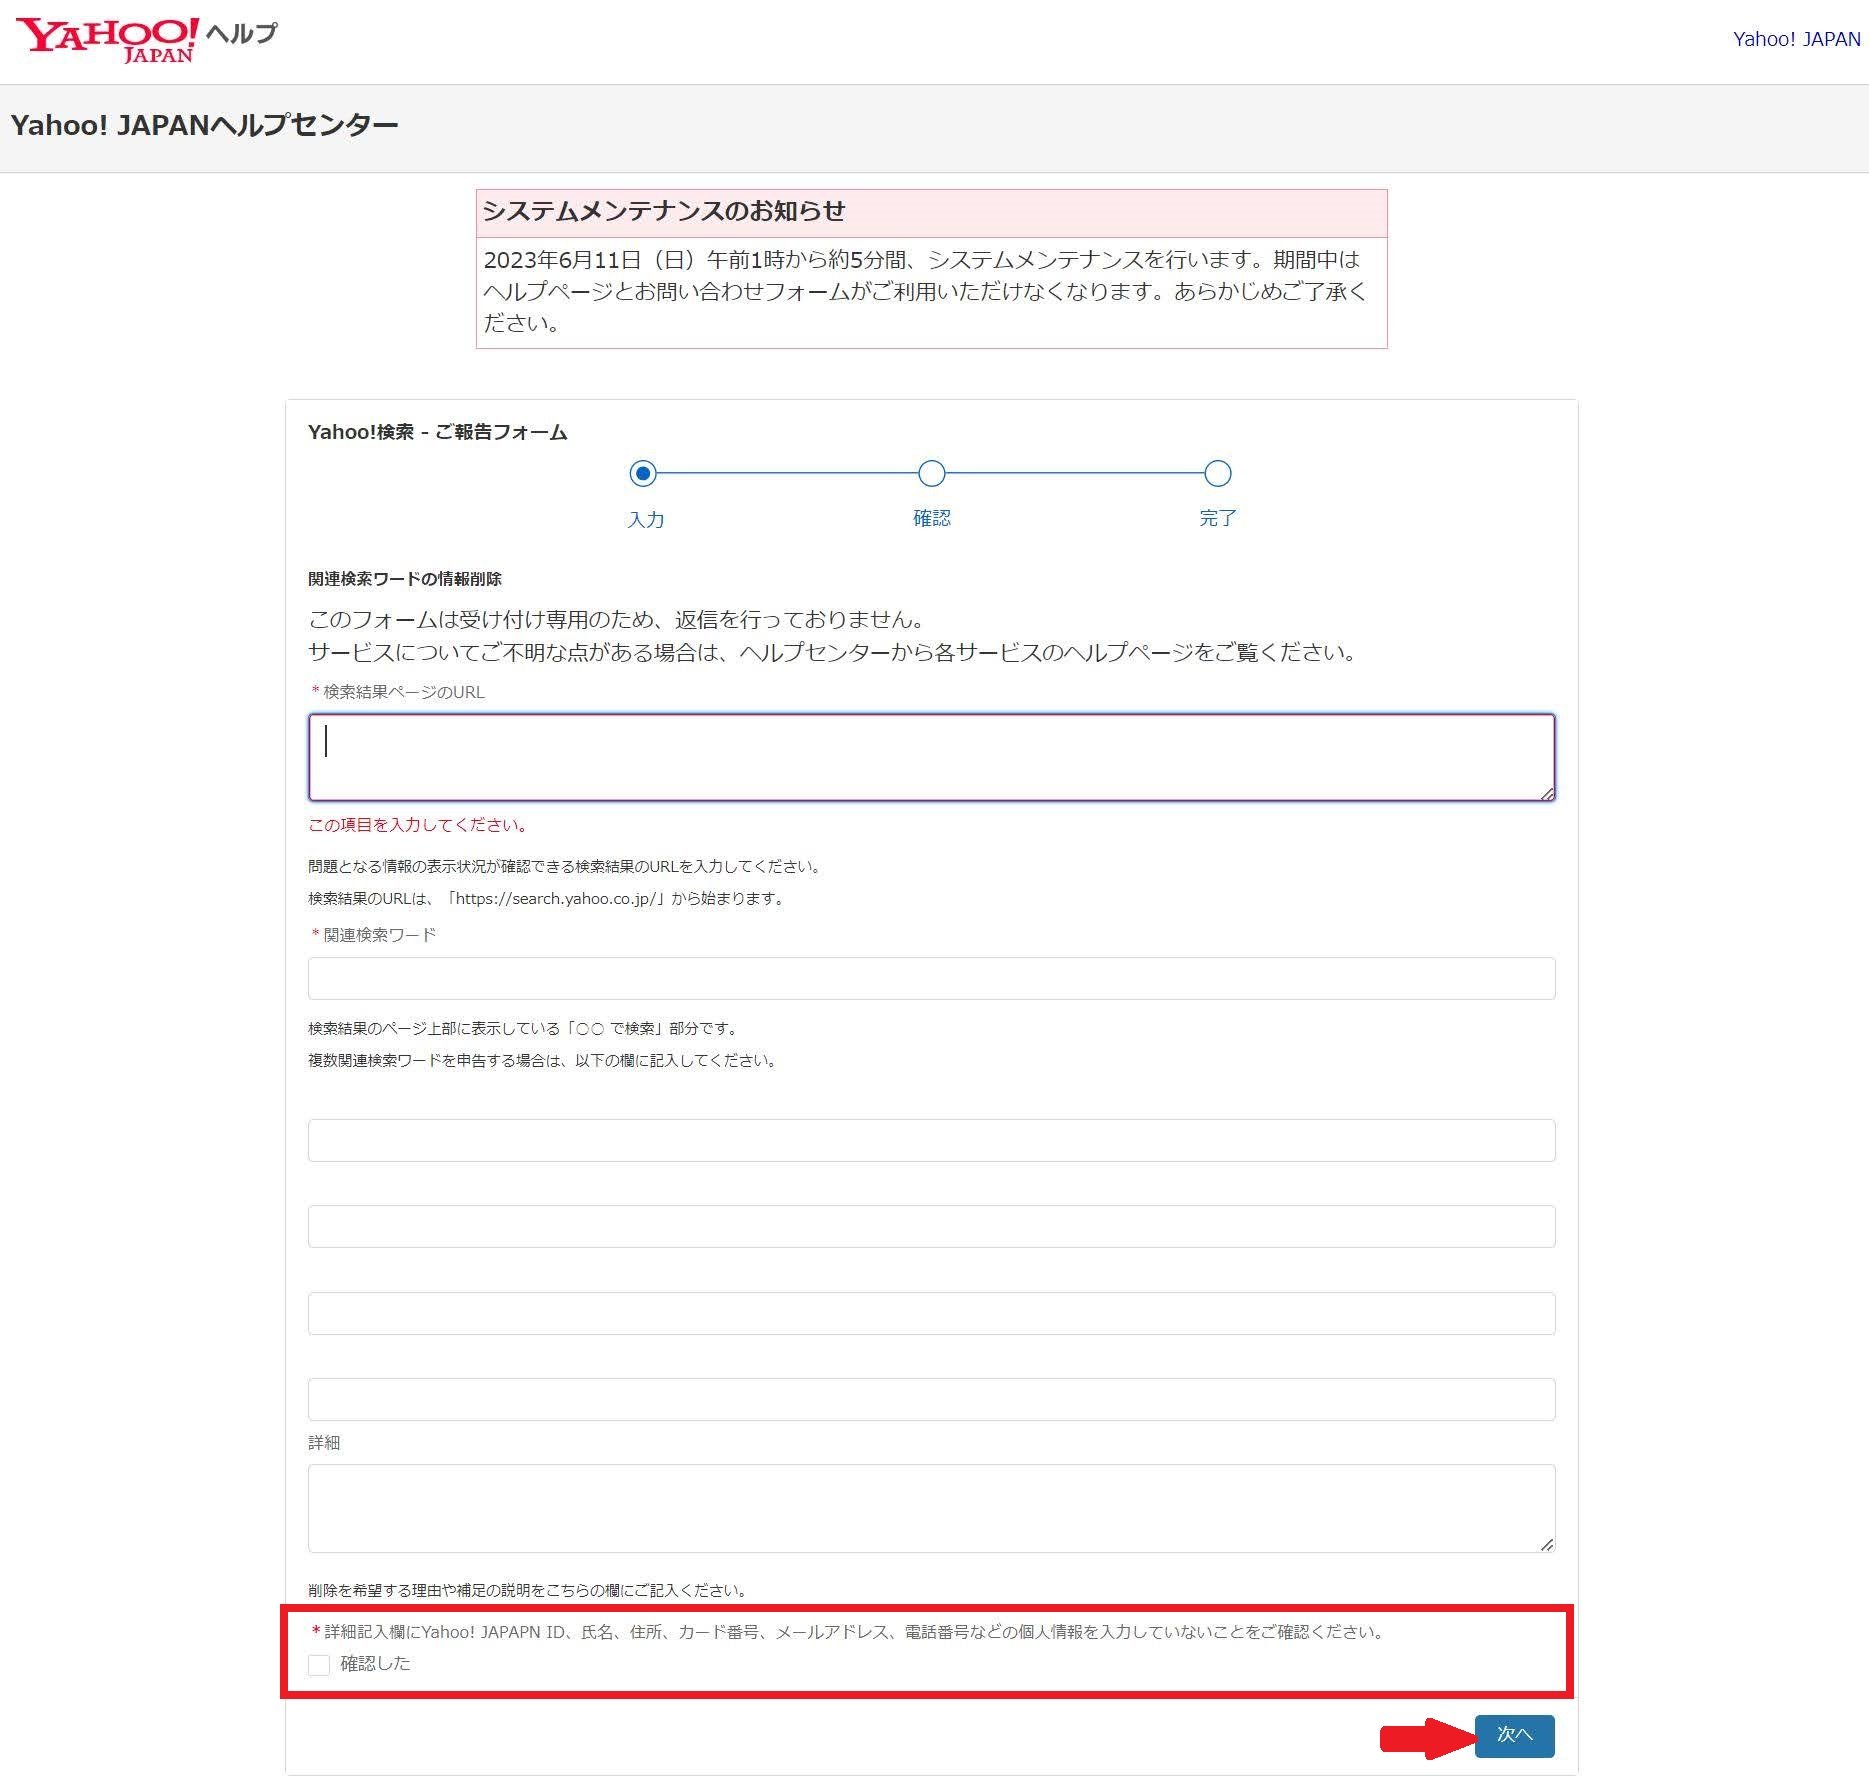The image size is (1869, 1782).
Task: Click the resize handle of 詳細 text area
Action: pos(1546,1544)
